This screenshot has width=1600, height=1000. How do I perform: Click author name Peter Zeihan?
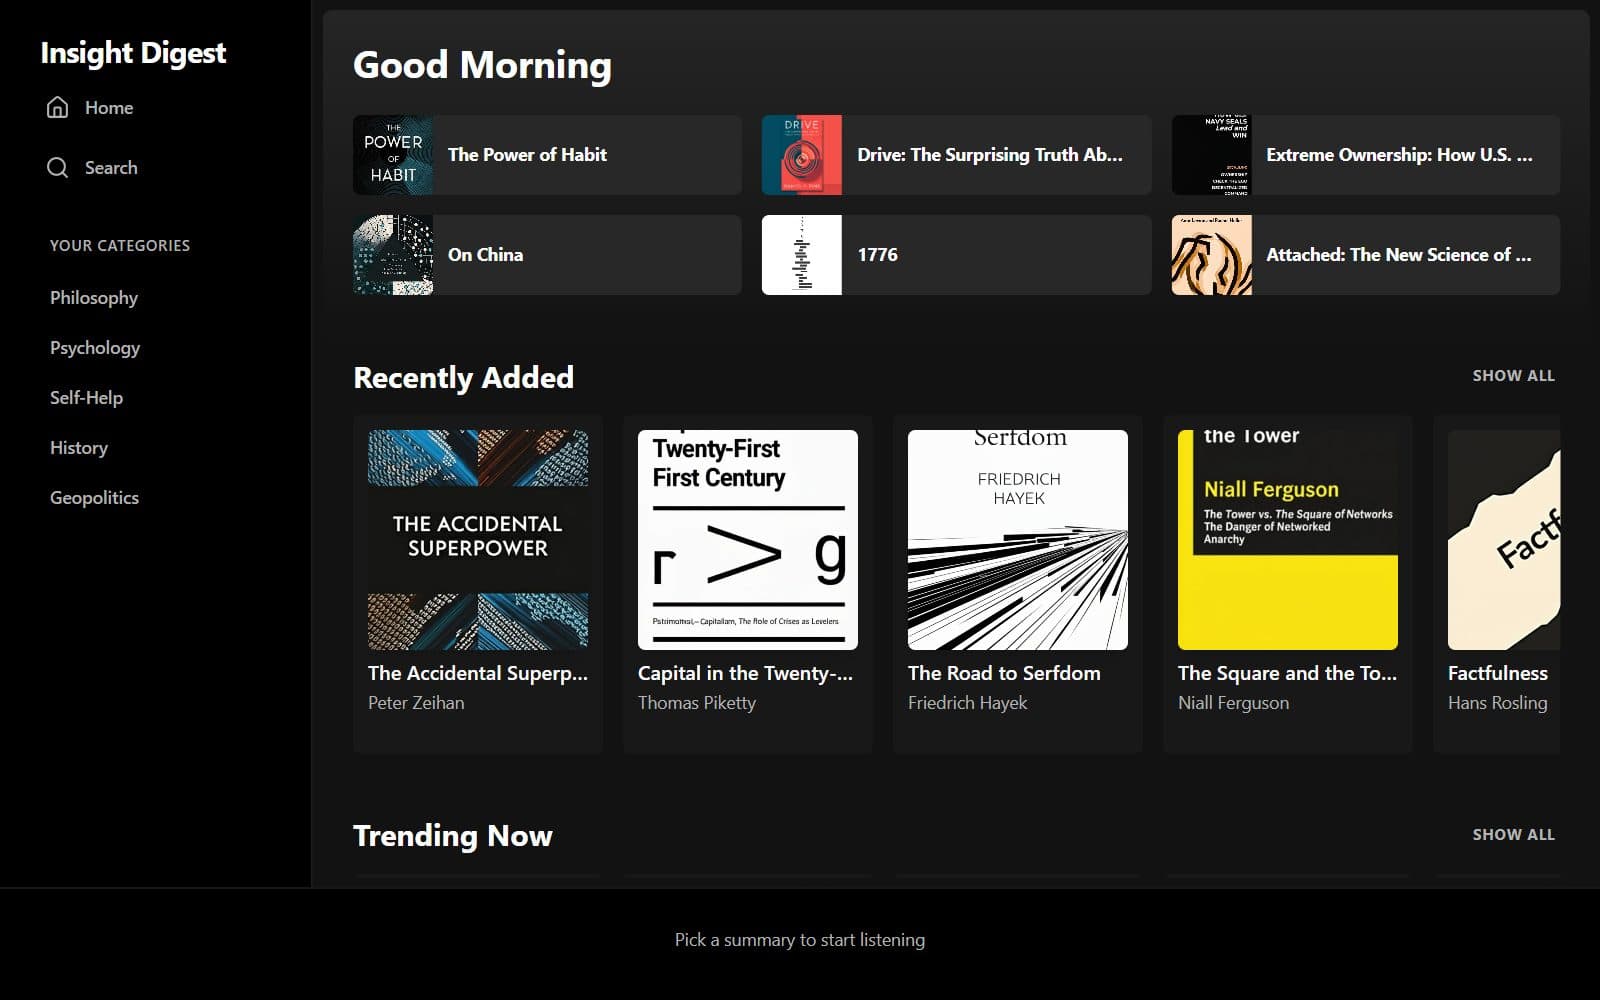416,703
